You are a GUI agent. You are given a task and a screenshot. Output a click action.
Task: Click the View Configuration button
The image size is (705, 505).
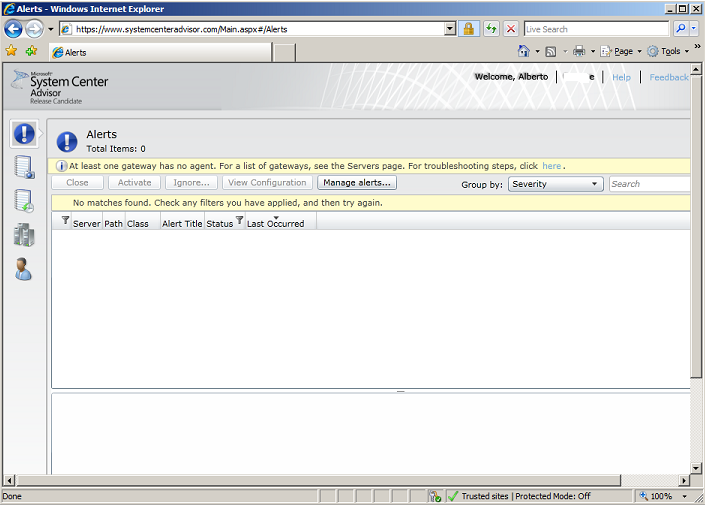point(267,183)
